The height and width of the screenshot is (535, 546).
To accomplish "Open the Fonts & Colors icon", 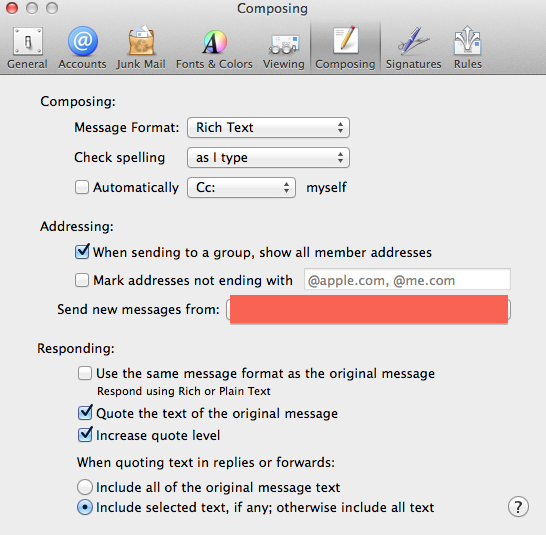I will (214, 41).
